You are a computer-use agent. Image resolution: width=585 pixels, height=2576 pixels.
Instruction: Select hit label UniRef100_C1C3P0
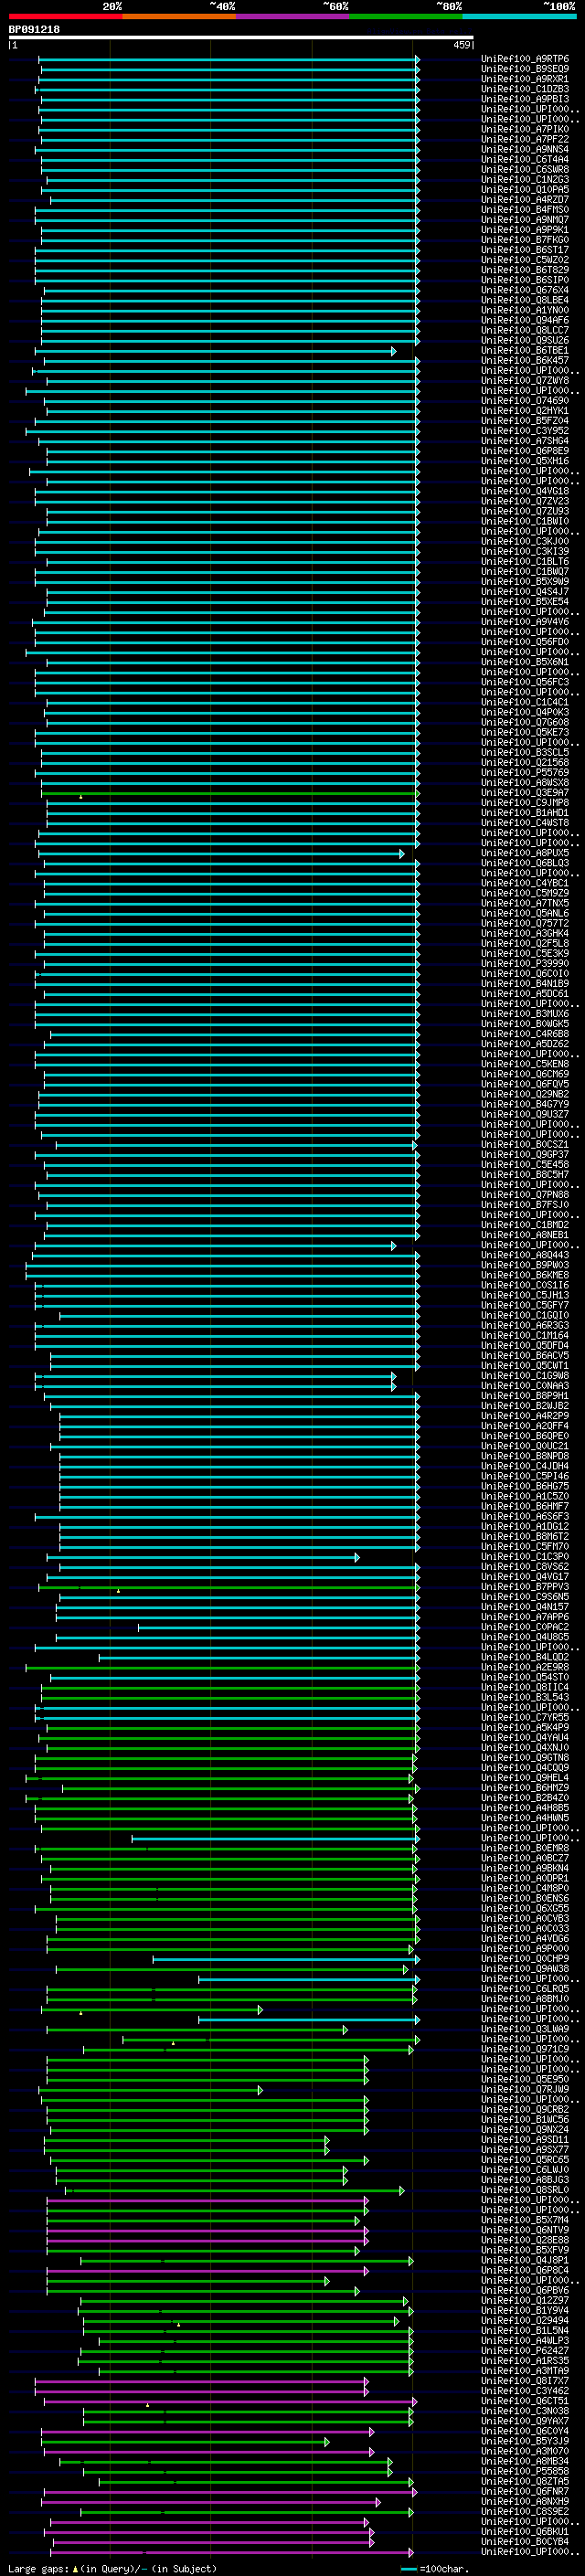click(x=525, y=1557)
